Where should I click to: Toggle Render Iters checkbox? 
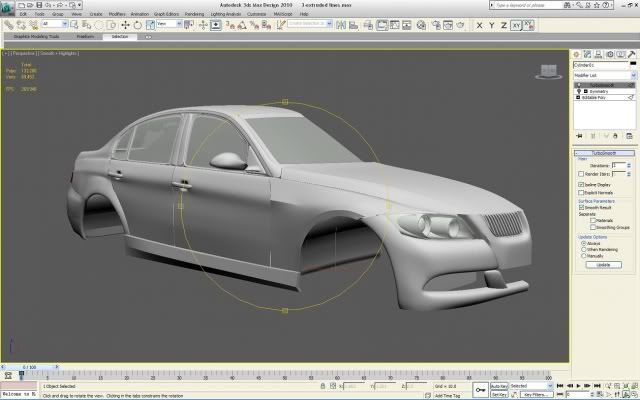coord(581,174)
